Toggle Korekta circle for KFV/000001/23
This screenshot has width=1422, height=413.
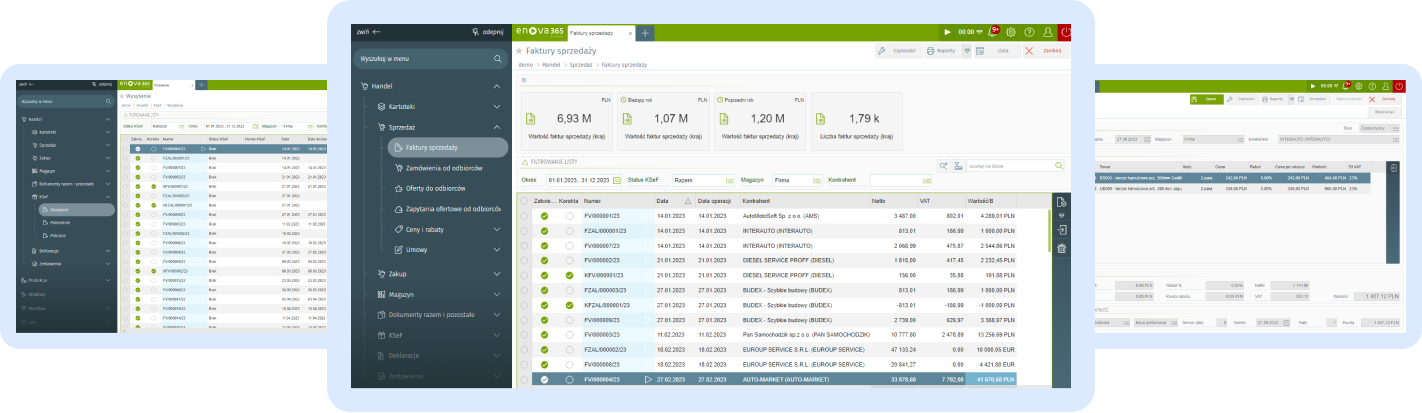[x=569, y=275]
